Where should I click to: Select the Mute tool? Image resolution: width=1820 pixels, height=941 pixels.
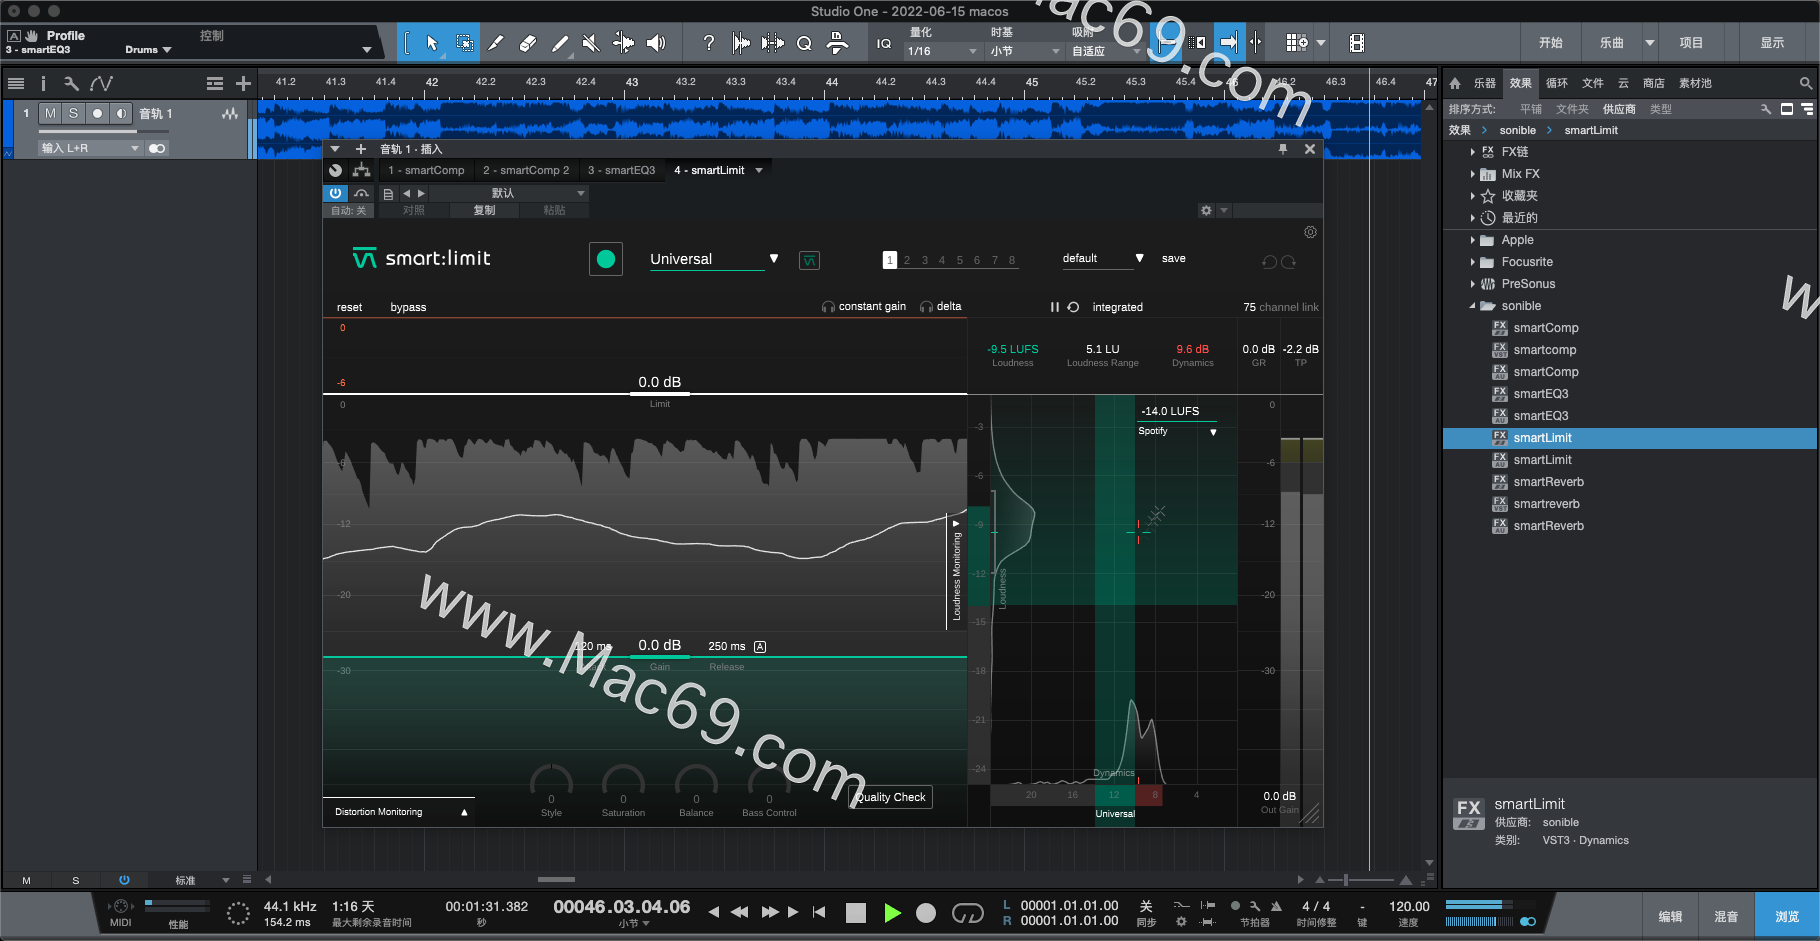pos(591,43)
